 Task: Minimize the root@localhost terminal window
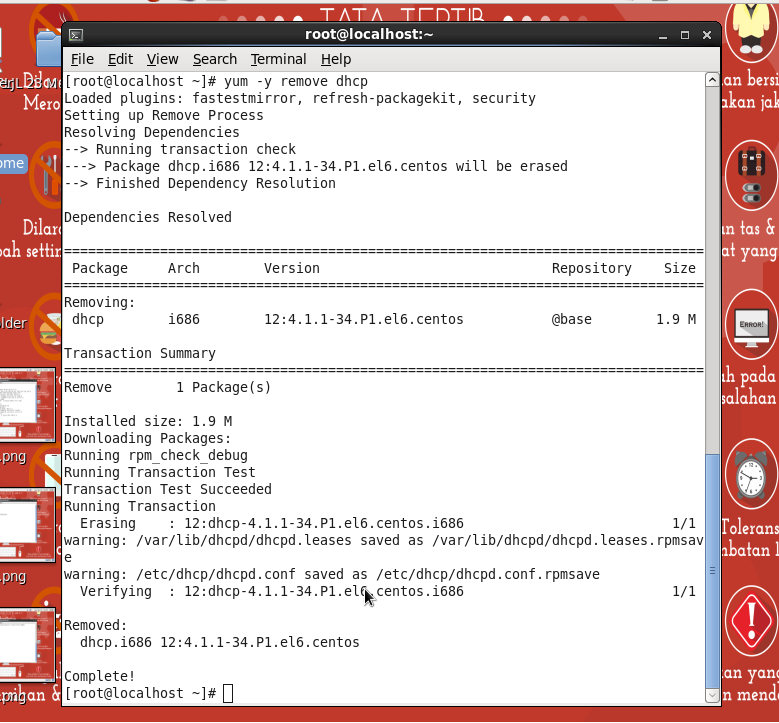pyautogui.click(x=663, y=35)
